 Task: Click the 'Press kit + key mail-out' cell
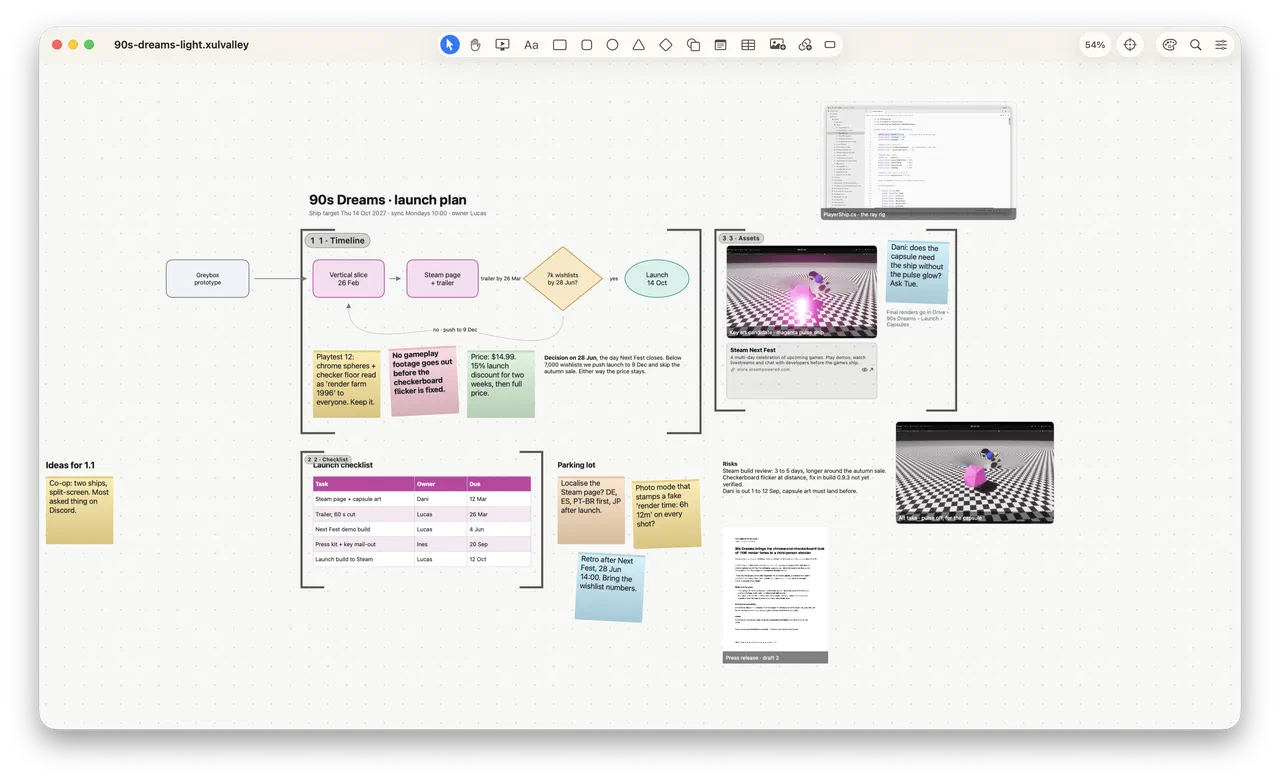point(362,544)
